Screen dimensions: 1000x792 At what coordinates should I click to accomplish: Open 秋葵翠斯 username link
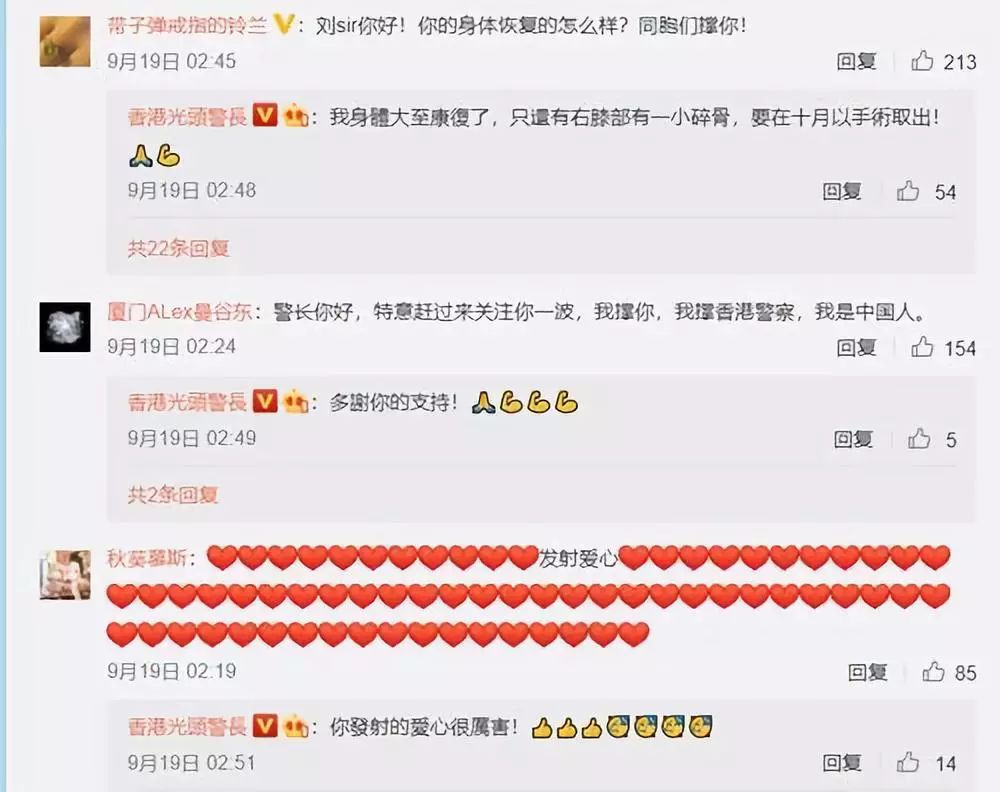pyautogui.click(x=147, y=558)
